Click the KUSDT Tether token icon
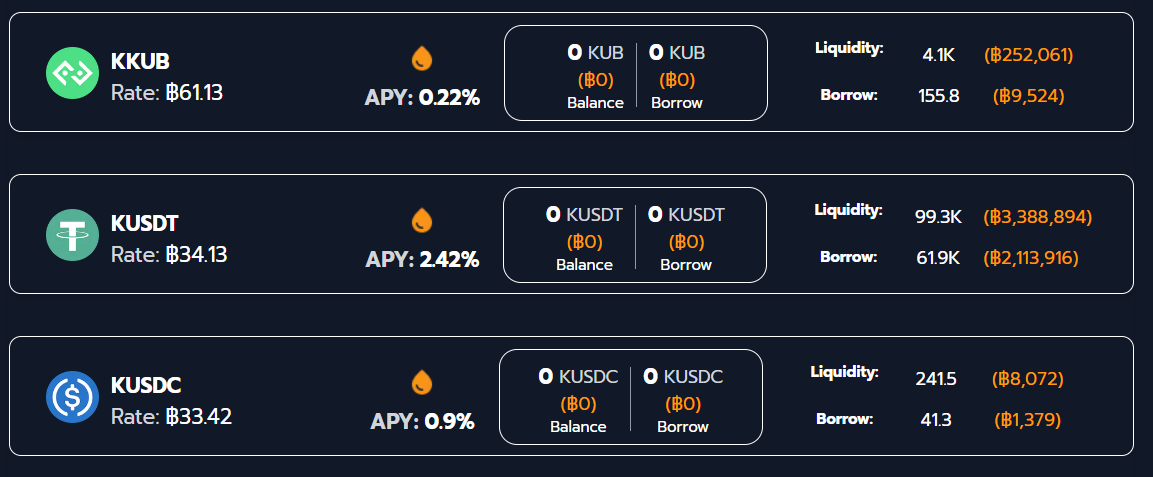Image resolution: width=1153 pixels, height=477 pixels. pyautogui.click(x=72, y=235)
